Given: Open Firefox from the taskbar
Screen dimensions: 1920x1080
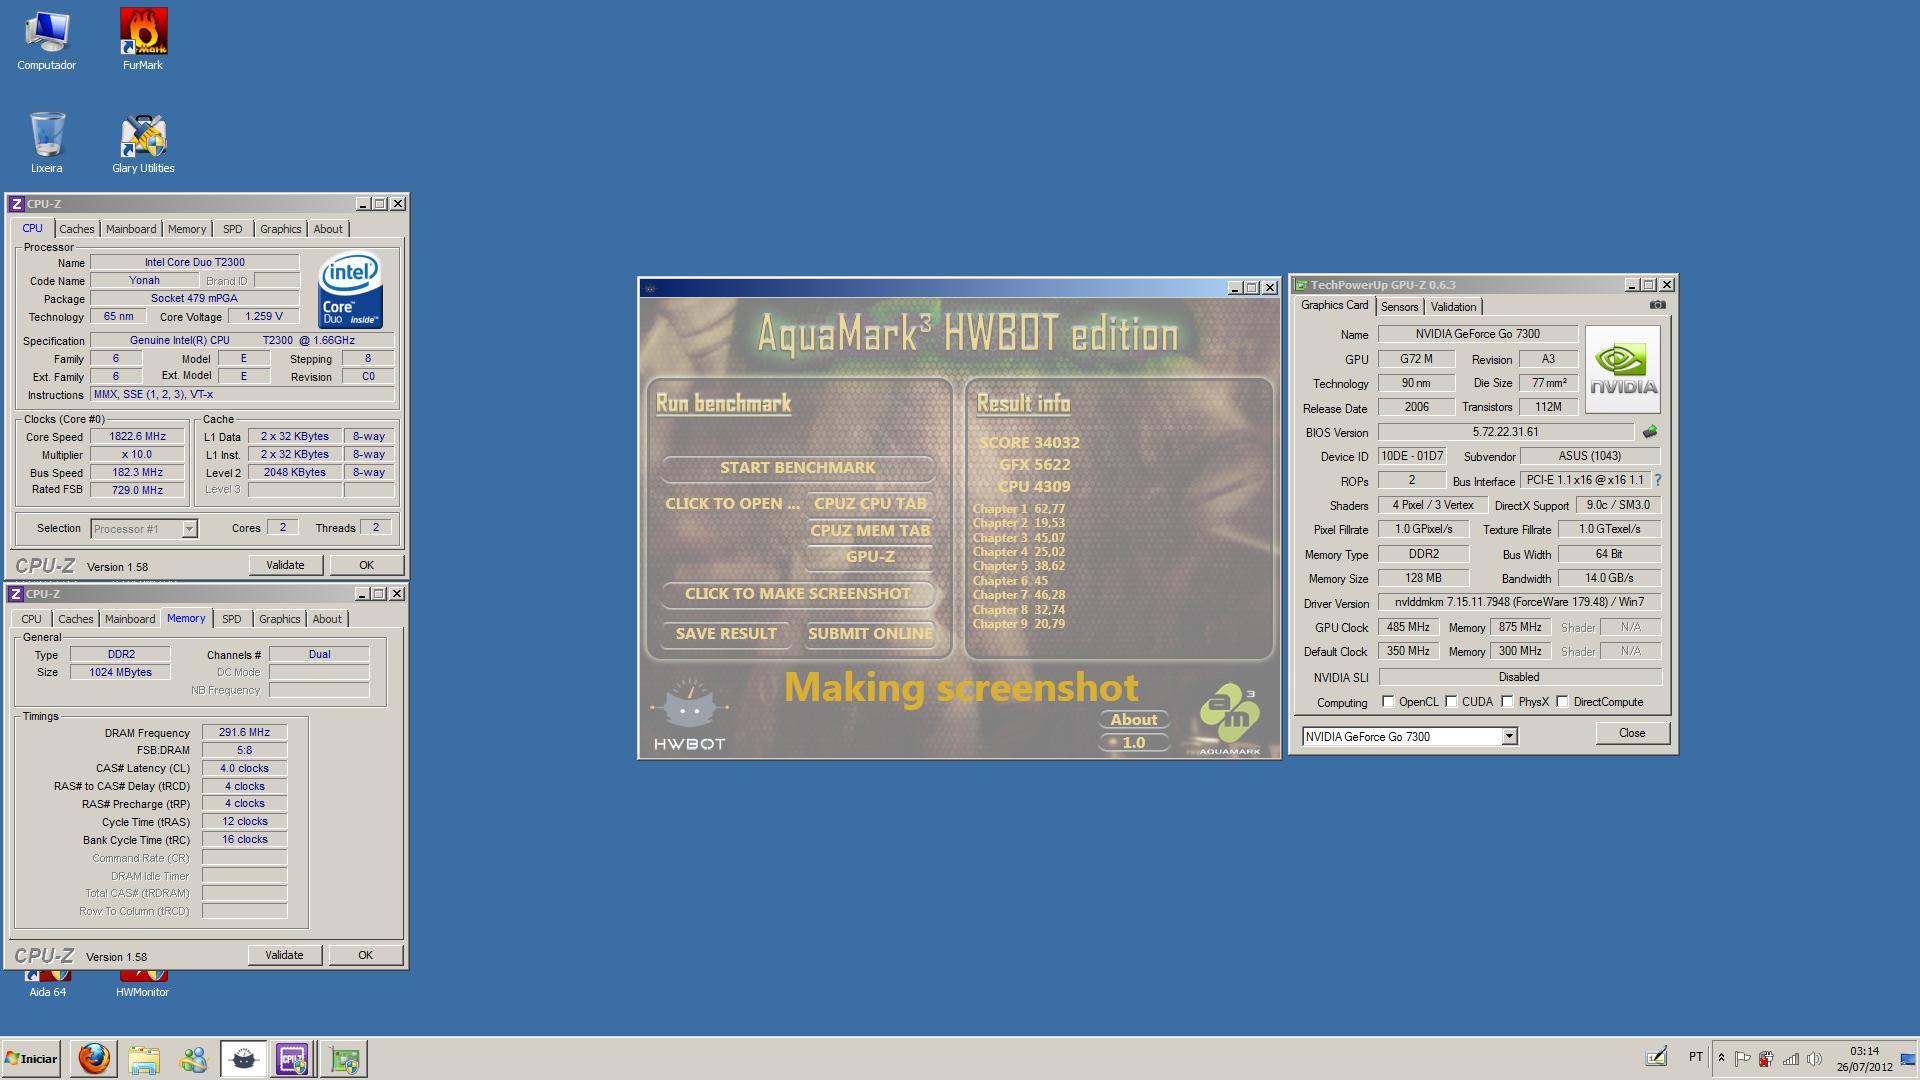Looking at the screenshot, I should pos(94,1059).
